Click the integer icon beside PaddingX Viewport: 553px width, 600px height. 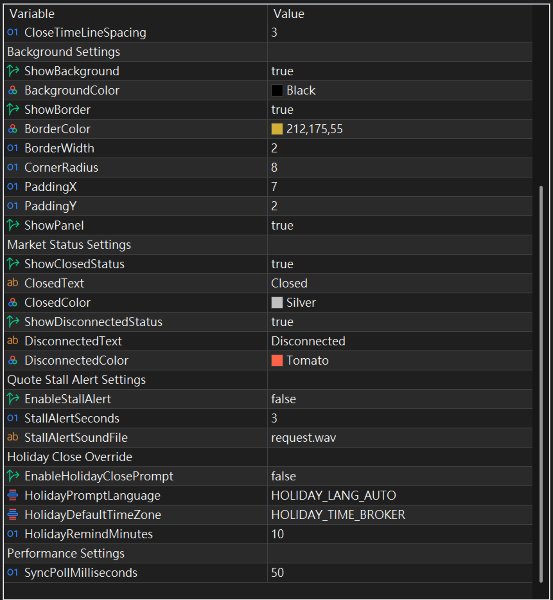[13, 187]
